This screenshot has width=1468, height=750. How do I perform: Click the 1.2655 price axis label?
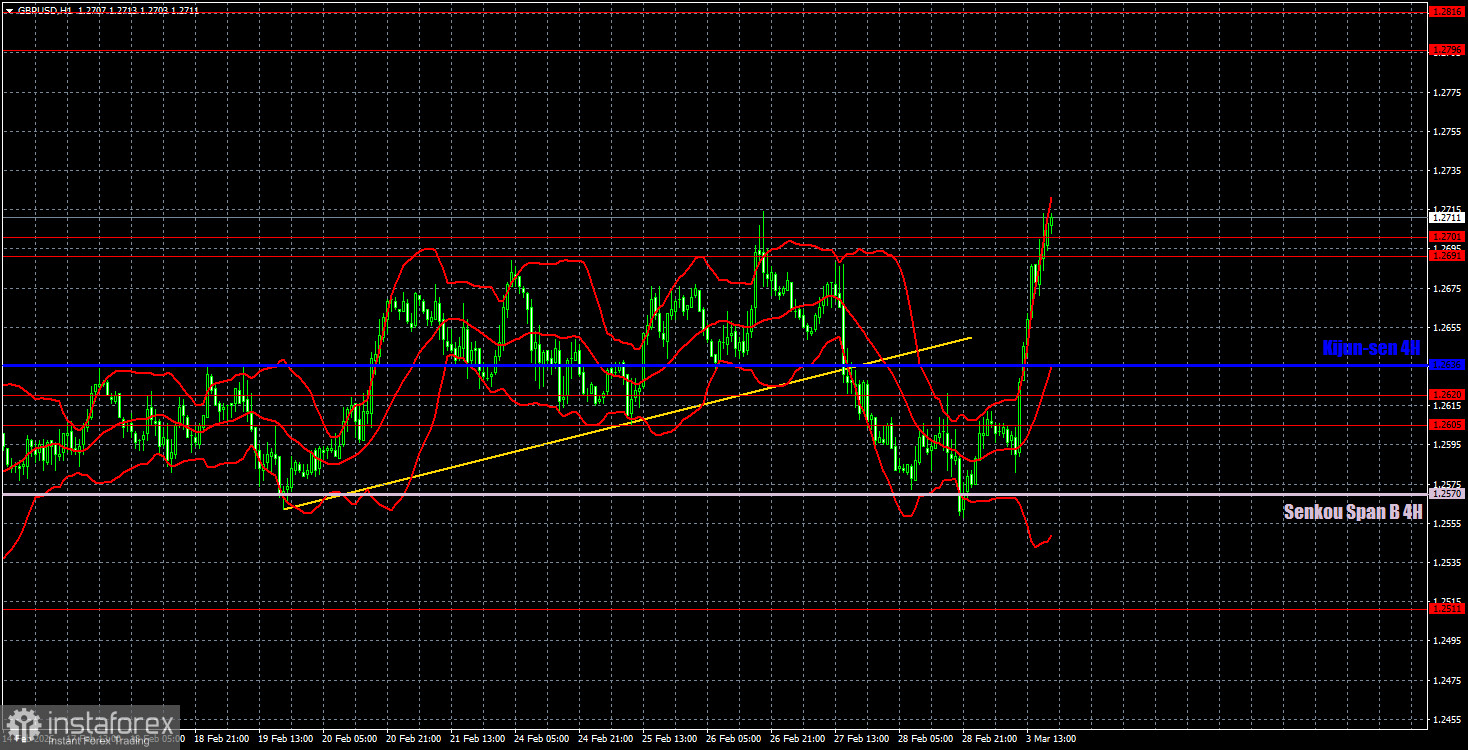click(1447, 327)
